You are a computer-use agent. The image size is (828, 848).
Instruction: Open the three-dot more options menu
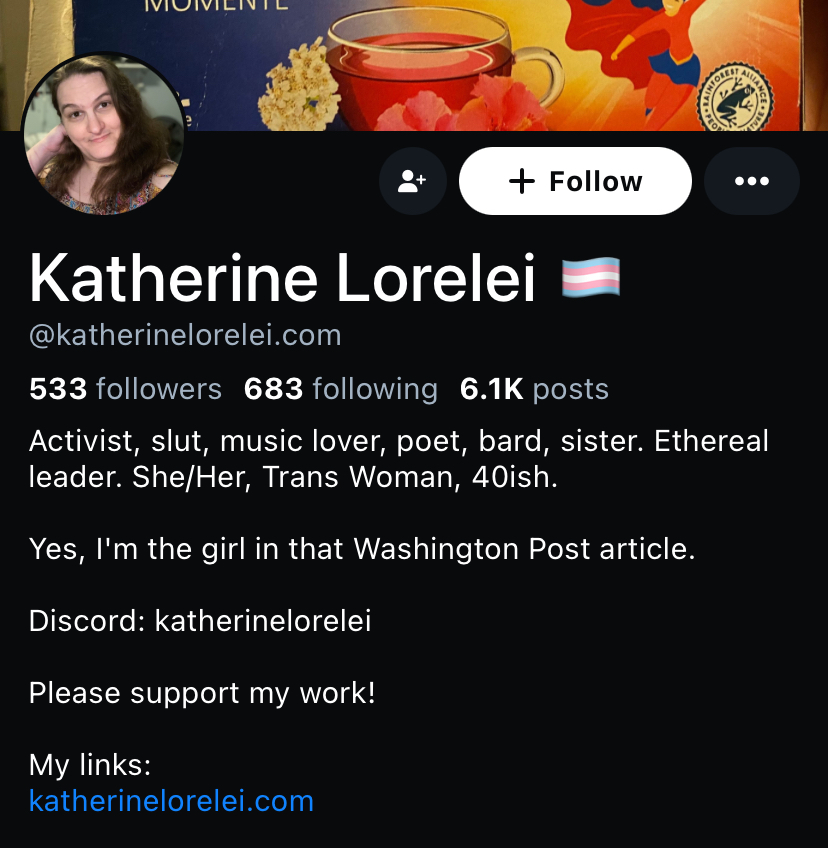tap(752, 181)
